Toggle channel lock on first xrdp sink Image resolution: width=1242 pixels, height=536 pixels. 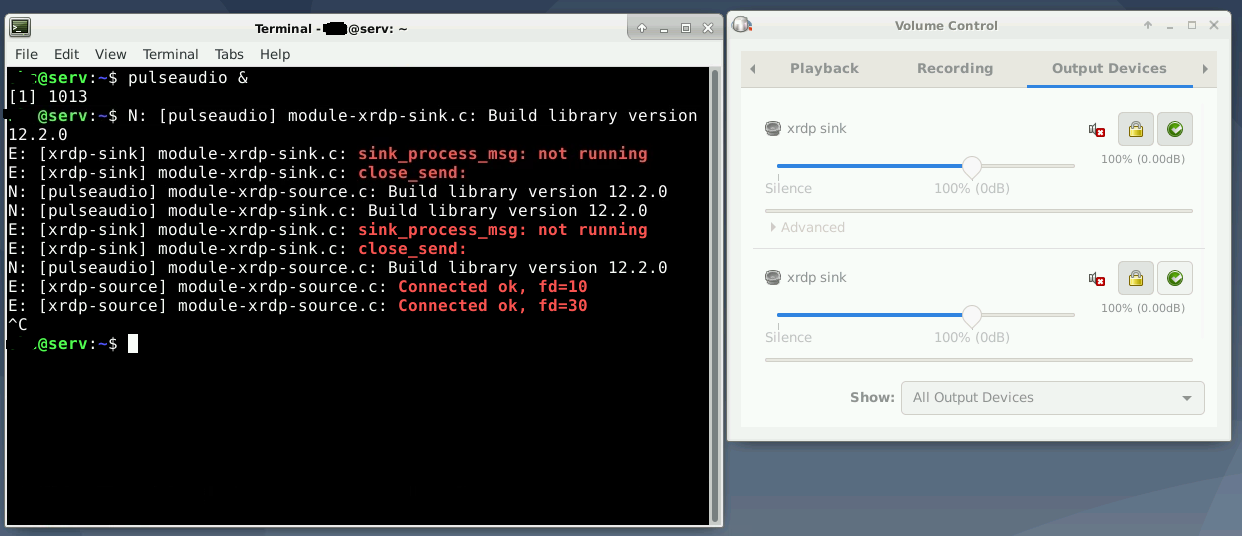pyautogui.click(x=1135, y=129)
